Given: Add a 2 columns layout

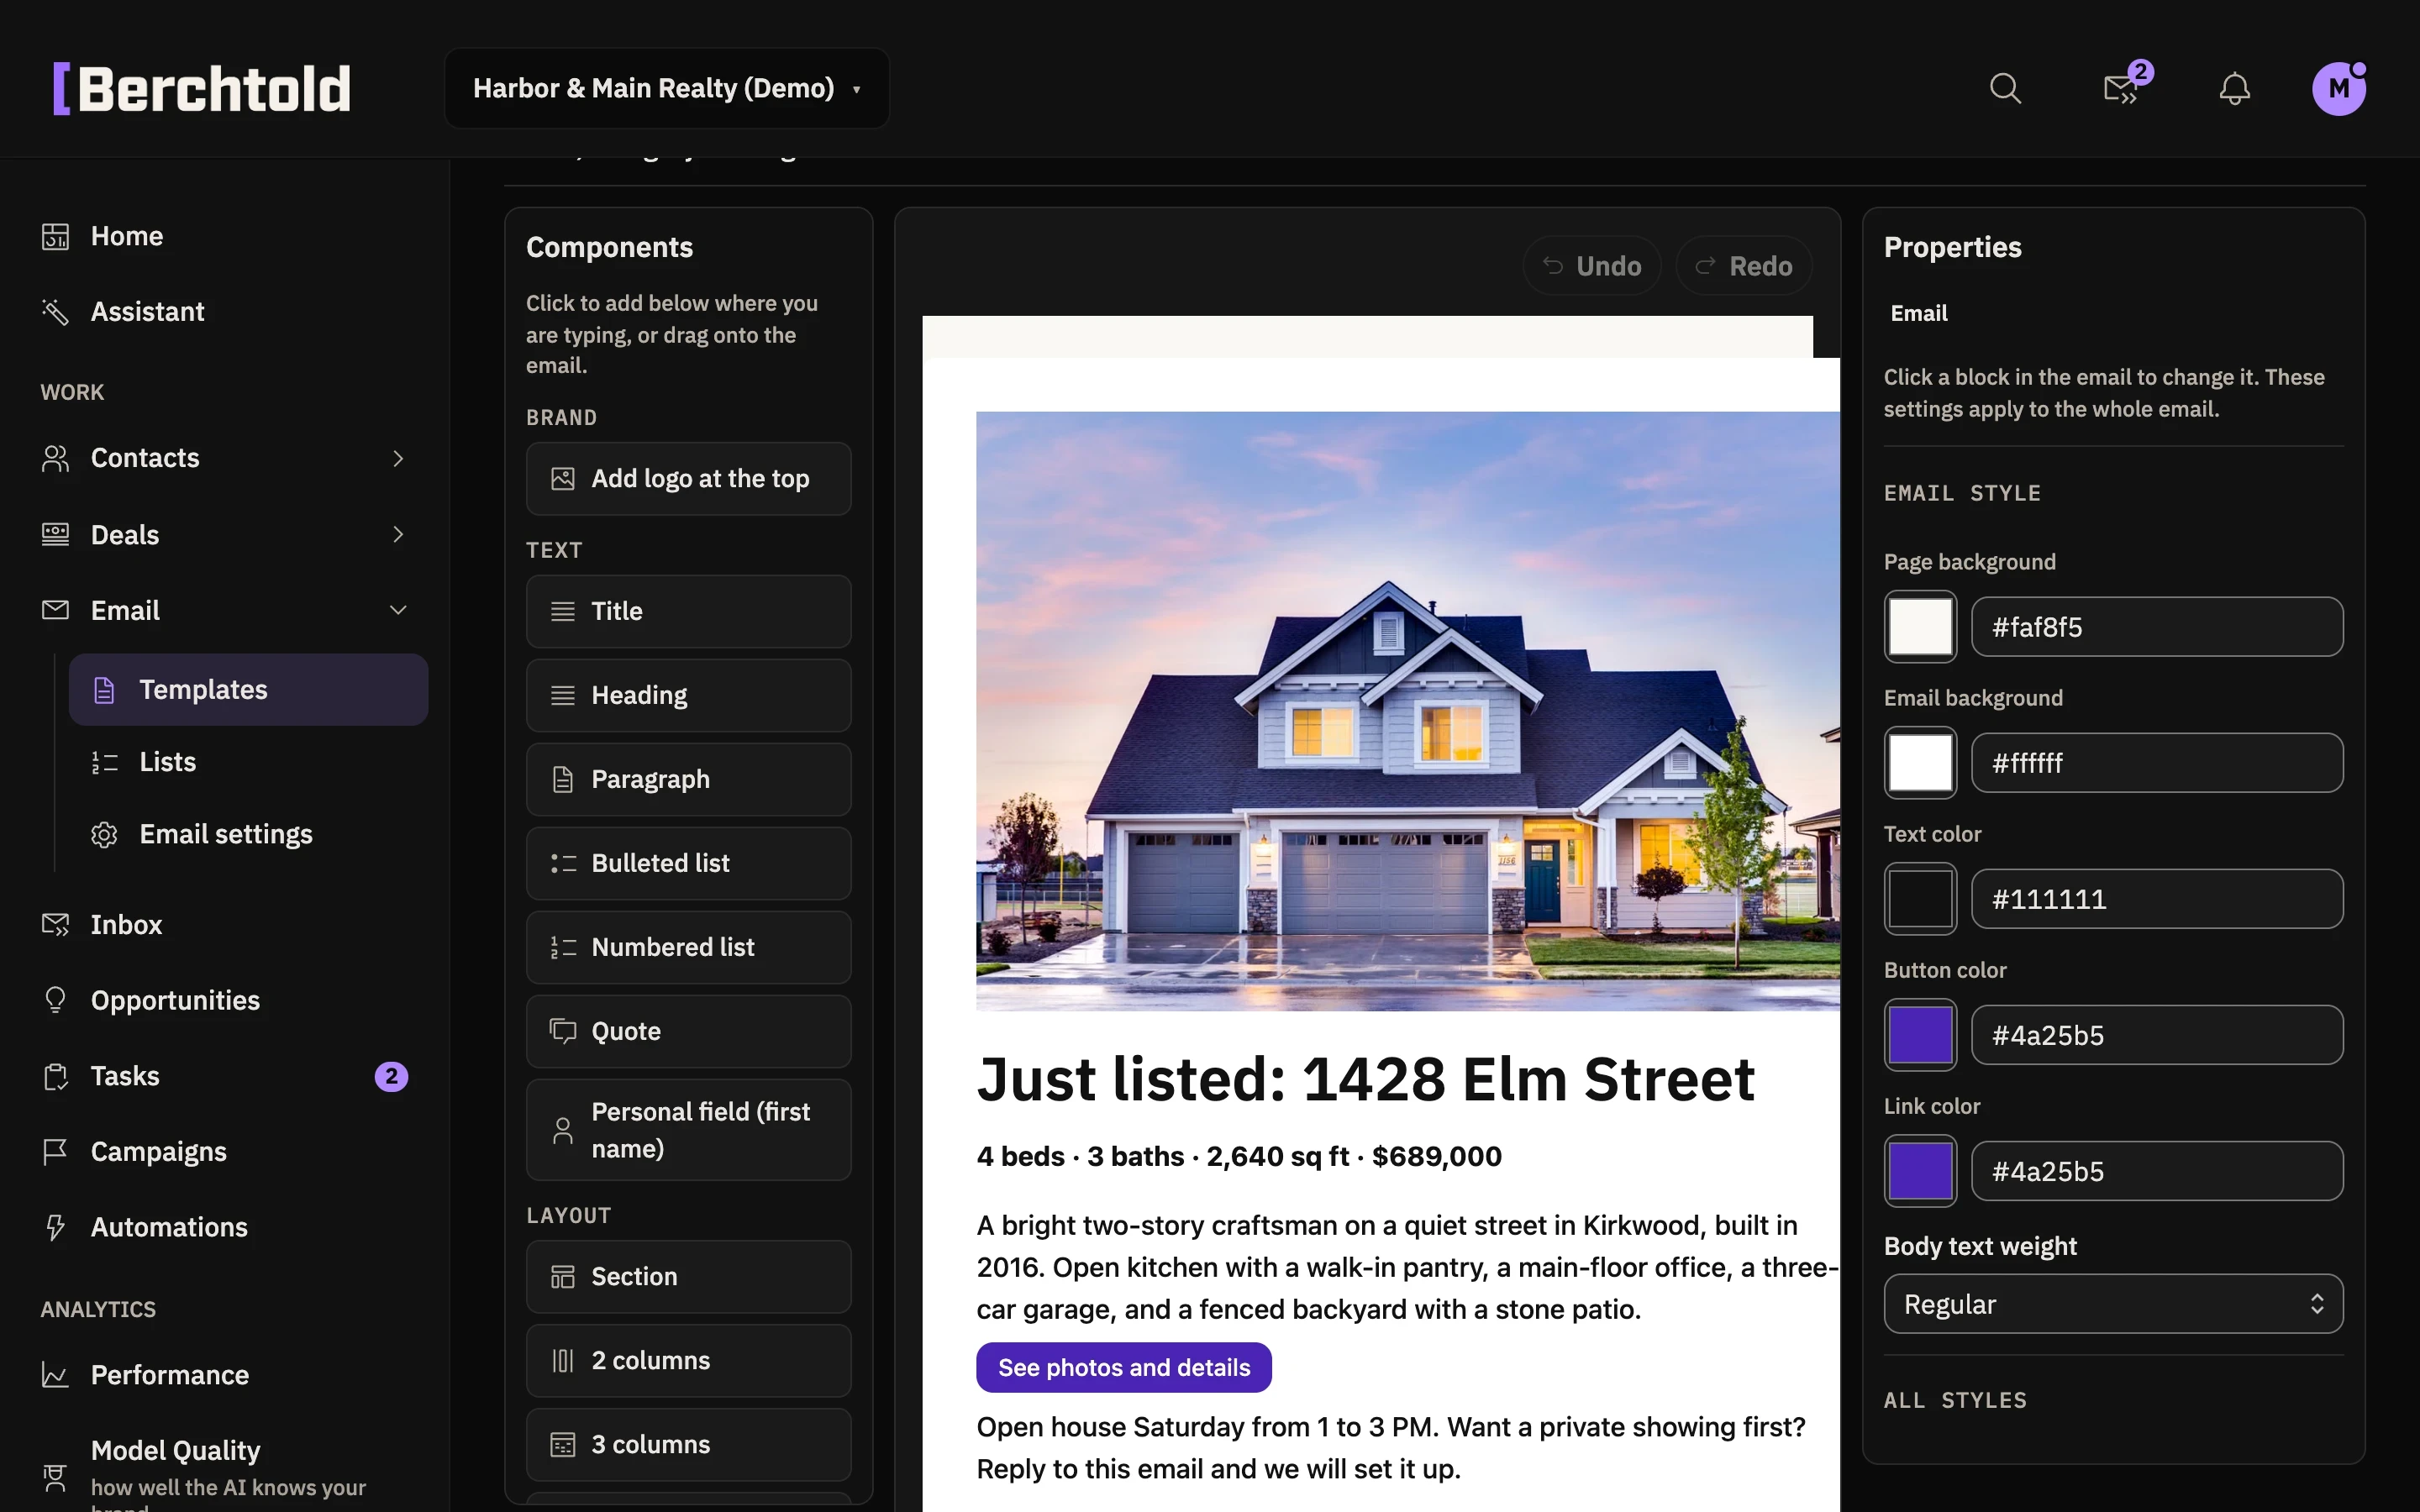Looking at the screenshot, I should [689, 1361].
